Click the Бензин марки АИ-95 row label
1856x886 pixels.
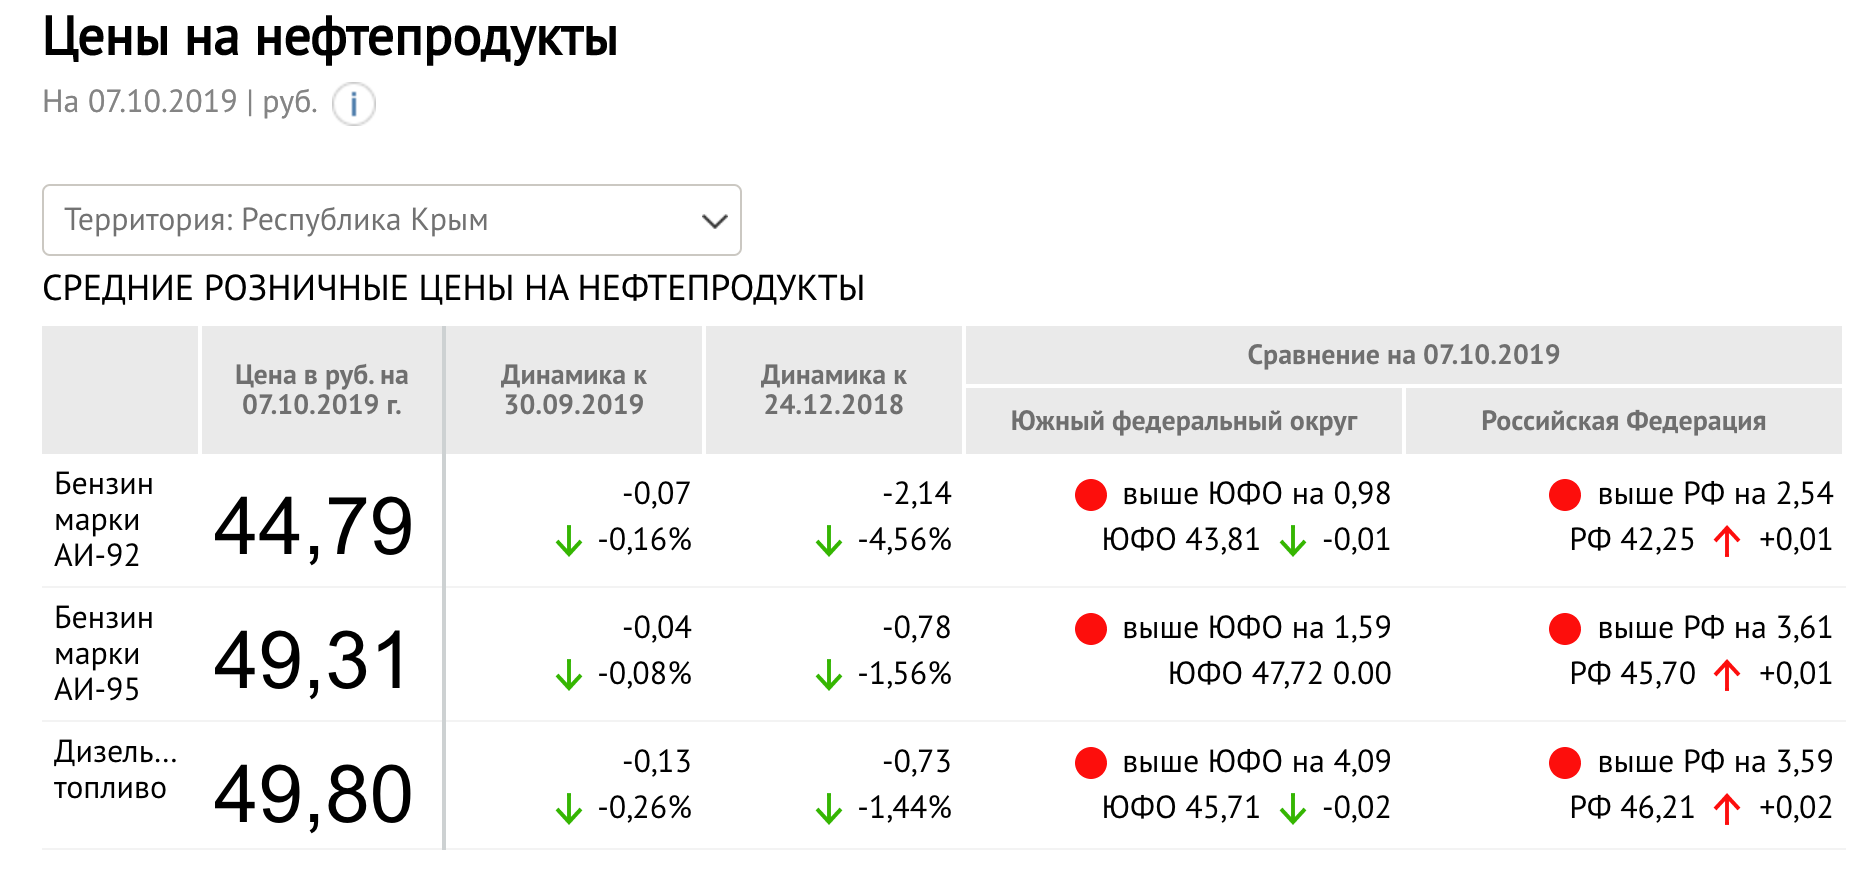(104, 653)
